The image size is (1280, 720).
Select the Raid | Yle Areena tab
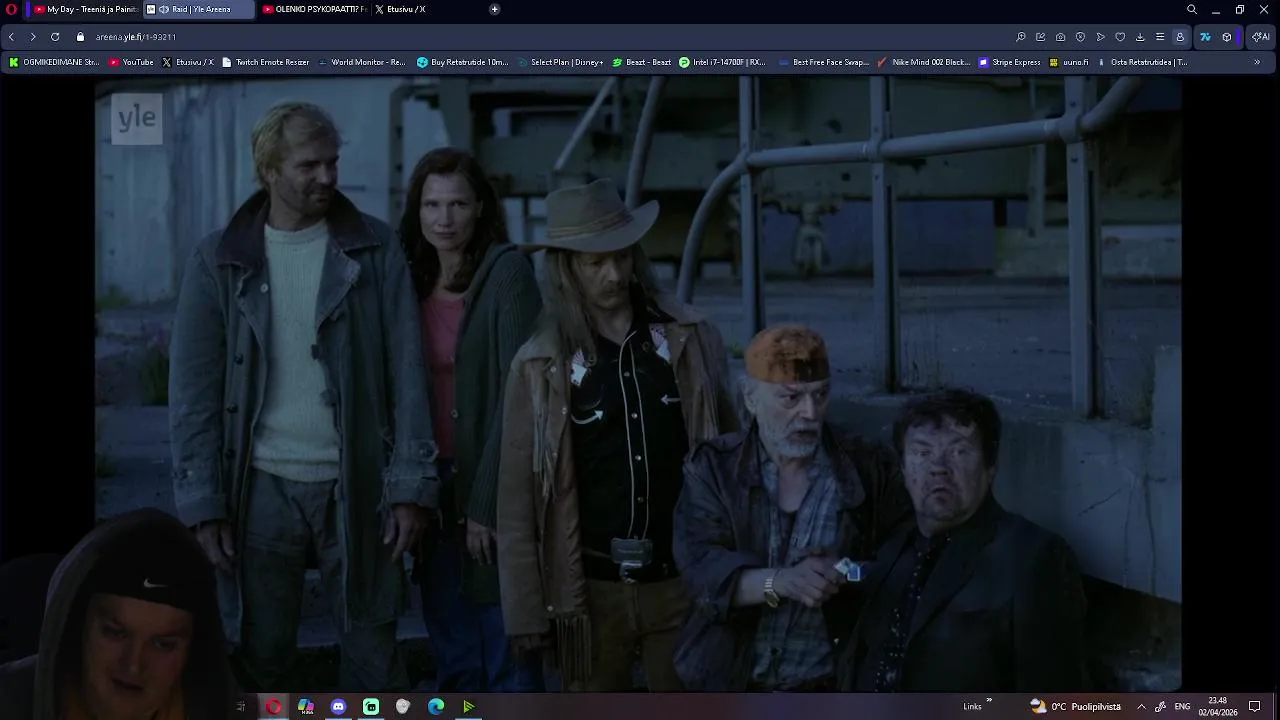(x=199, y=10)
